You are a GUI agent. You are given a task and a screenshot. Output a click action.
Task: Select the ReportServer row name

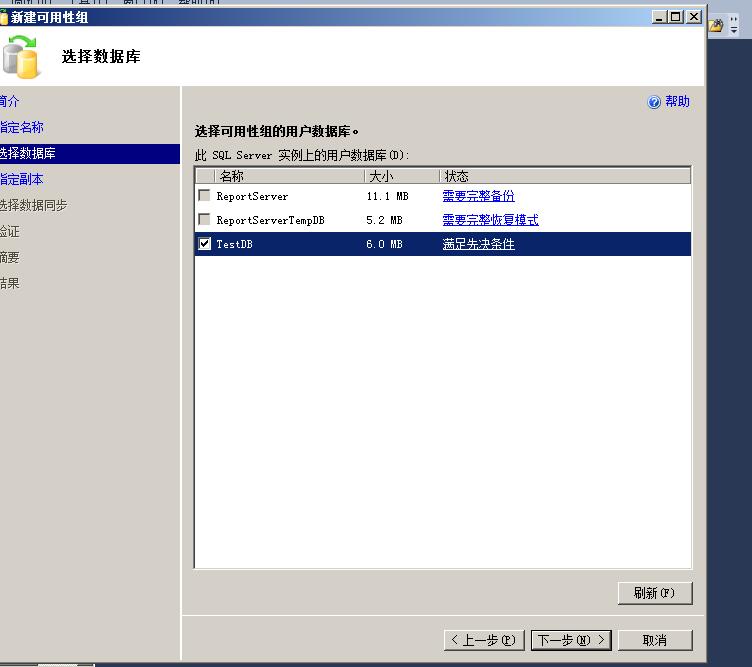click(252, 196)
